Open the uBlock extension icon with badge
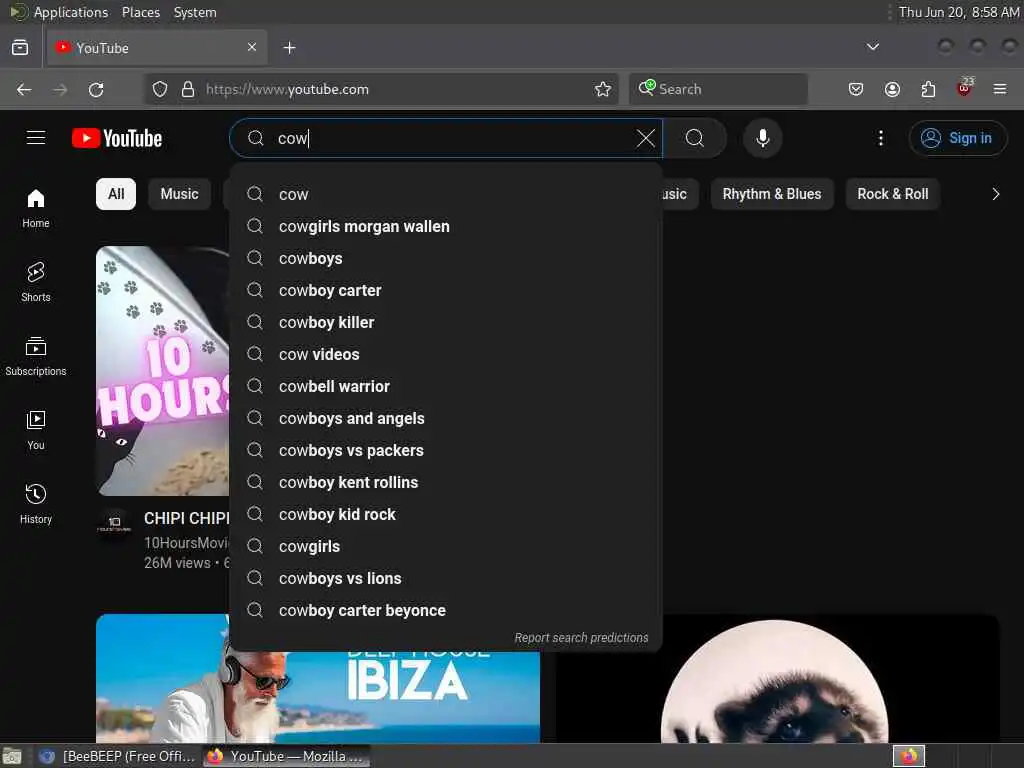The image size is (1024, 768). click(x=964, y=88)
